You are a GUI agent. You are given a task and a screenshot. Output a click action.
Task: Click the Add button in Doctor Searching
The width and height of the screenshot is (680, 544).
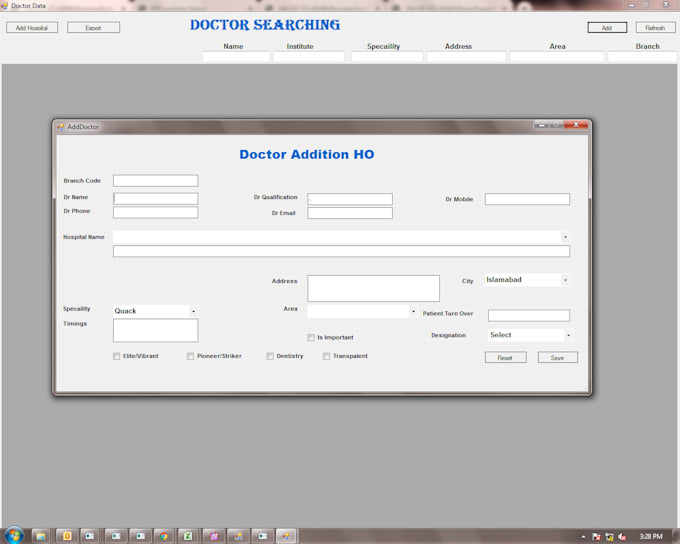click(607, 28)
